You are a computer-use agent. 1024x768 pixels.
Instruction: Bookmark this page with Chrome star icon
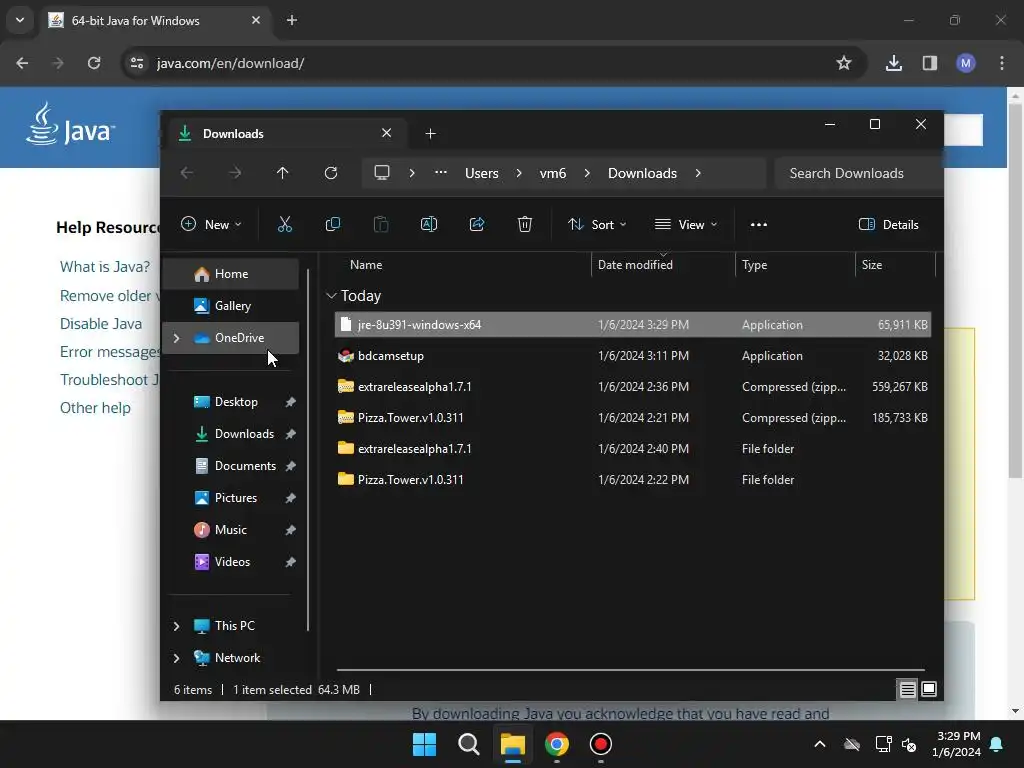844,63
